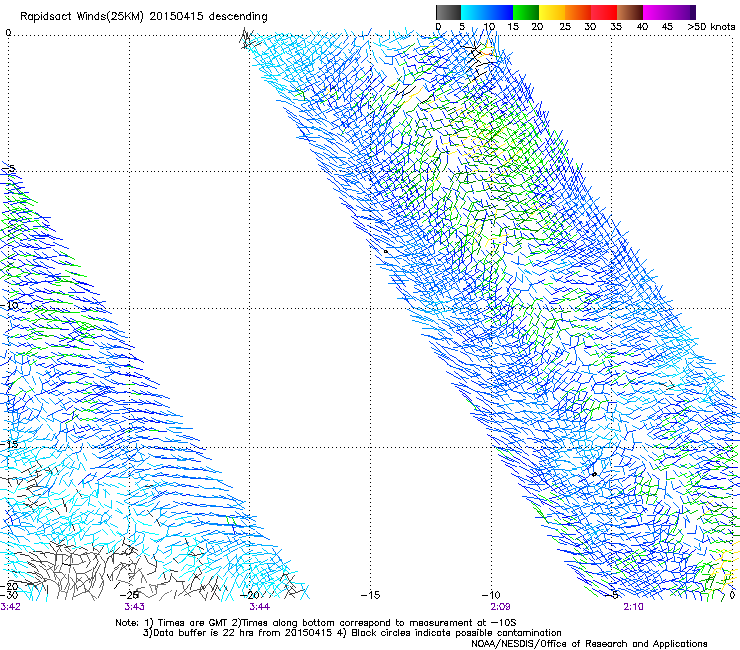The image size is (740, 650).
Task: Click the "-10" longitude label on bottom axis
Action: (x=491, y=595)
